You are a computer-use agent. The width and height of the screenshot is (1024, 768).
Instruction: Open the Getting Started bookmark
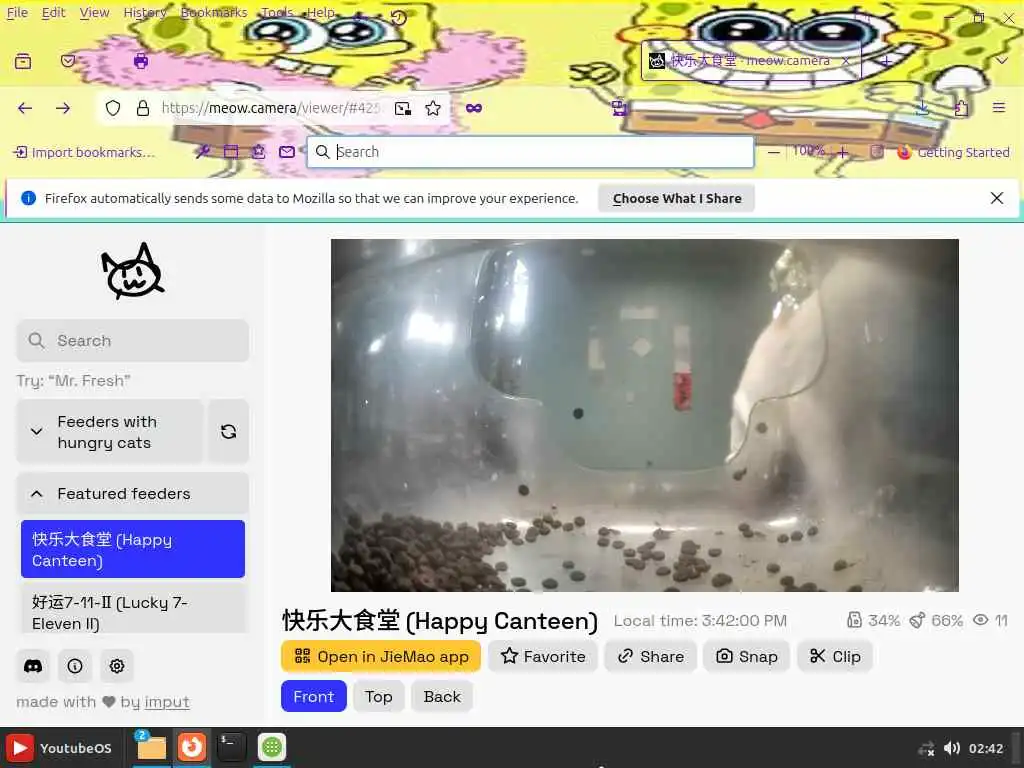point(953,152)
